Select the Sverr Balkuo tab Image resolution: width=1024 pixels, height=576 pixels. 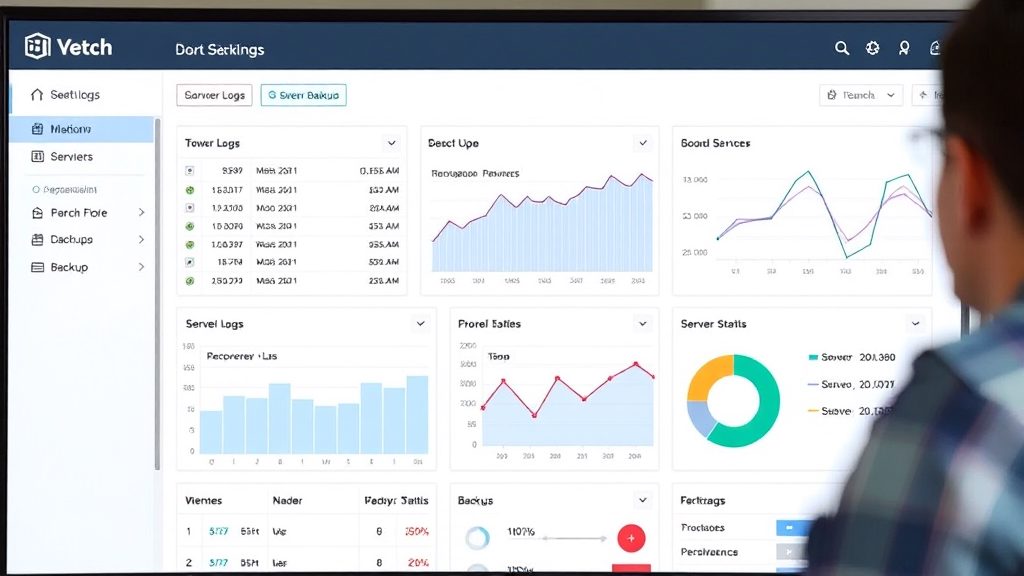tap(304, 95)
